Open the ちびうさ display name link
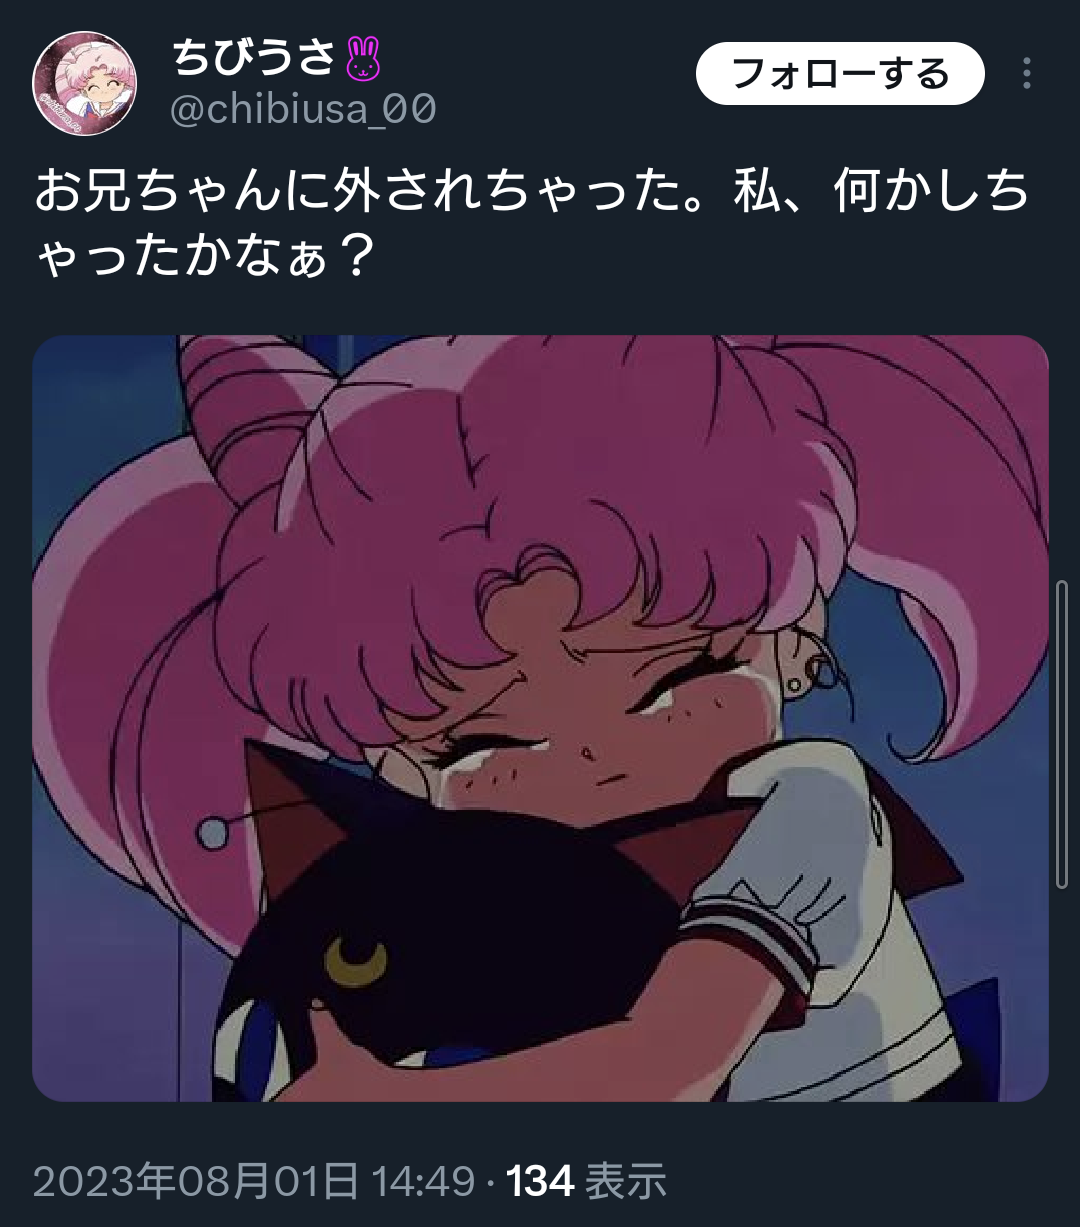 coord(254,59)
